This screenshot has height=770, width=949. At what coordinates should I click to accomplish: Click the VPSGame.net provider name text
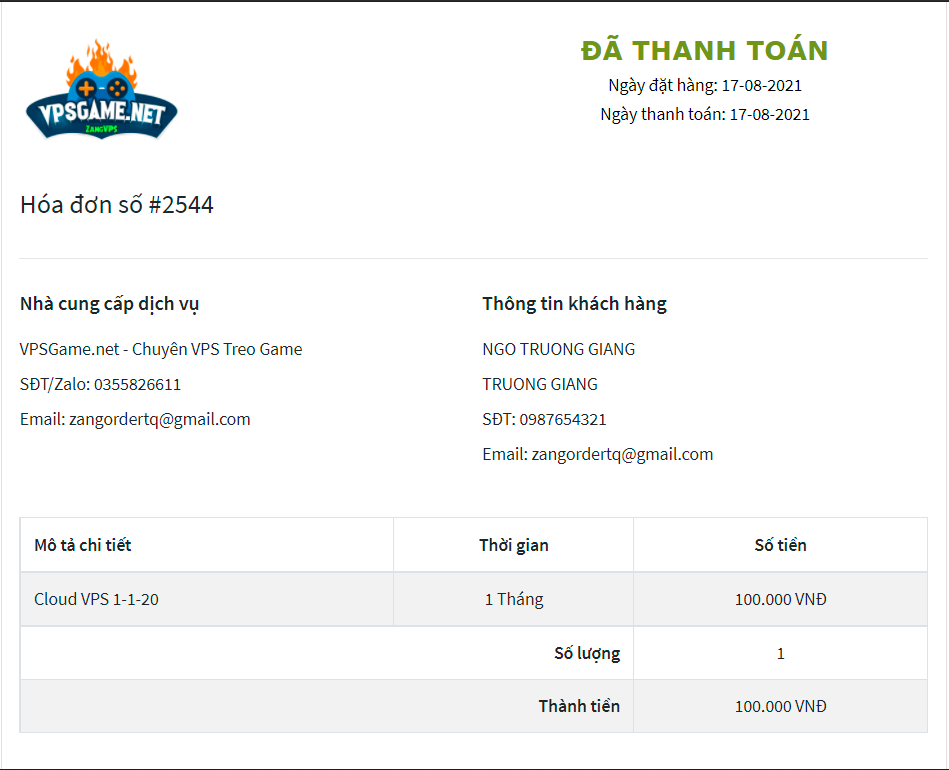click(x=161, y=349)
